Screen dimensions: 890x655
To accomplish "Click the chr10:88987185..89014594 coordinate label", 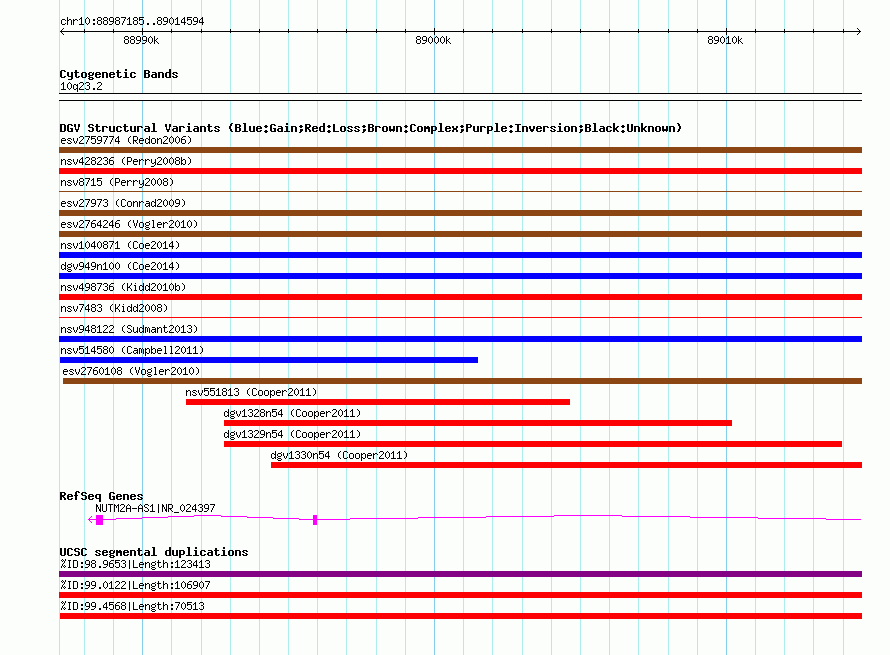I will tap(132, 21).
